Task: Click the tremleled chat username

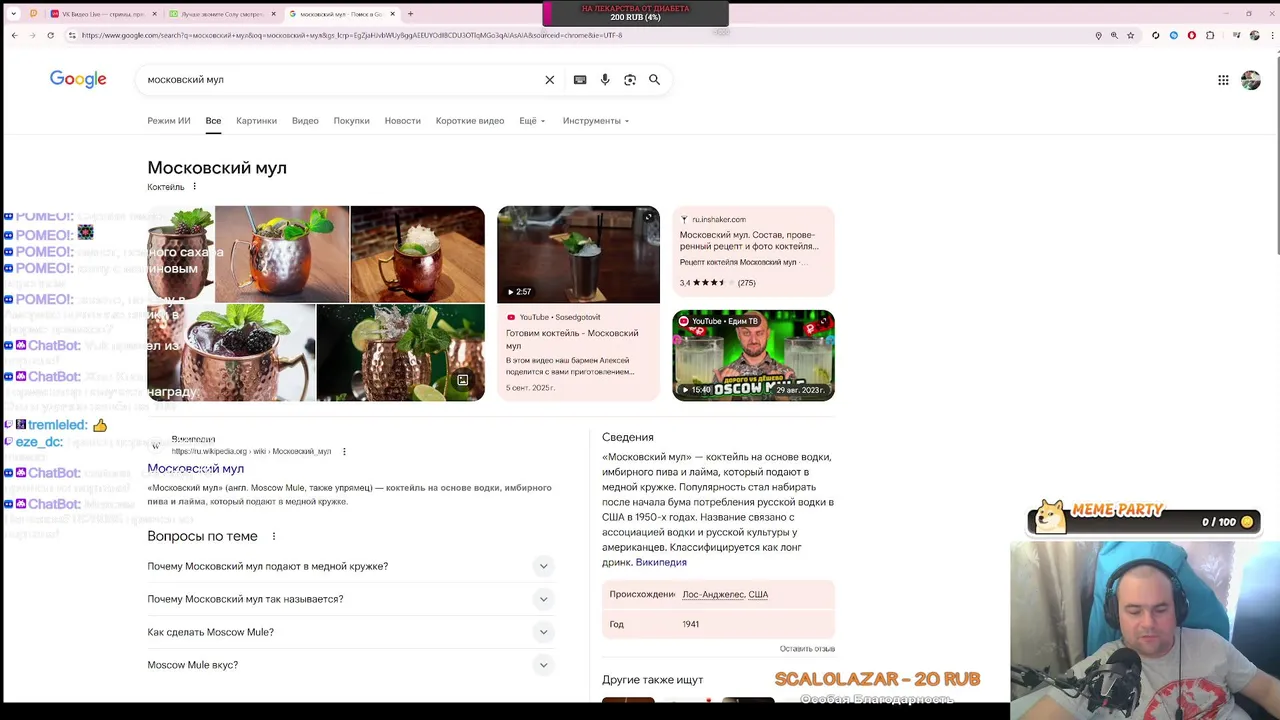Action: pos(58,425)
